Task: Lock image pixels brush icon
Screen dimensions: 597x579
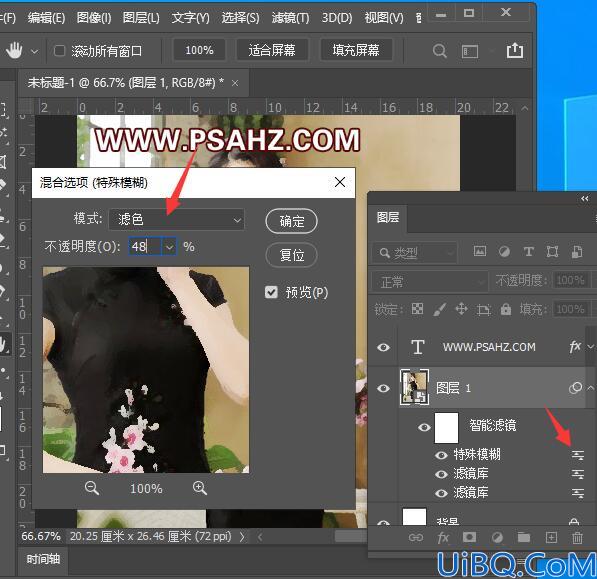Action: click(439, 309)
